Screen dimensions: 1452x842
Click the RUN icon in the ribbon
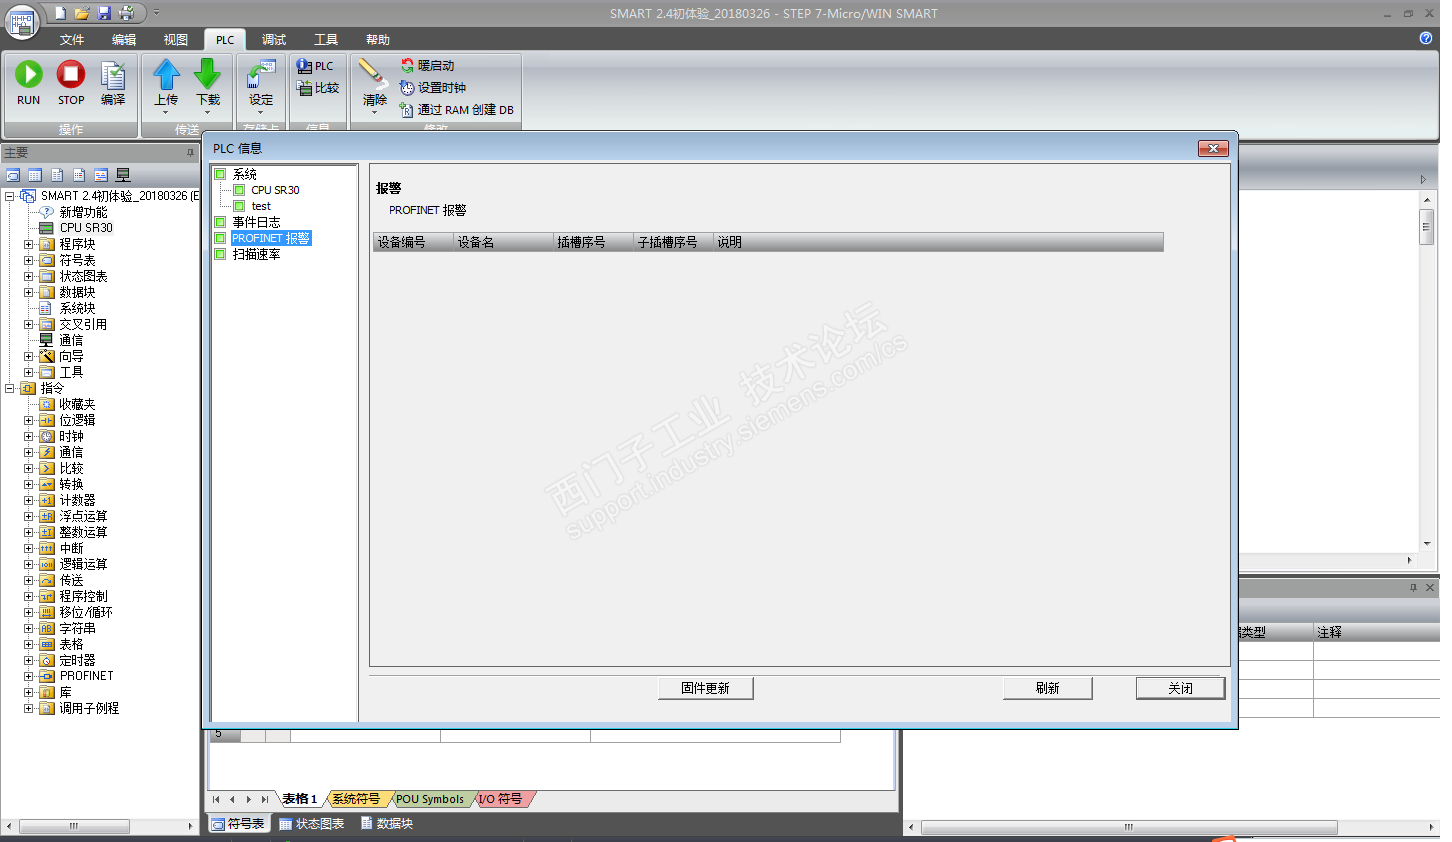(x=29, y=75)
